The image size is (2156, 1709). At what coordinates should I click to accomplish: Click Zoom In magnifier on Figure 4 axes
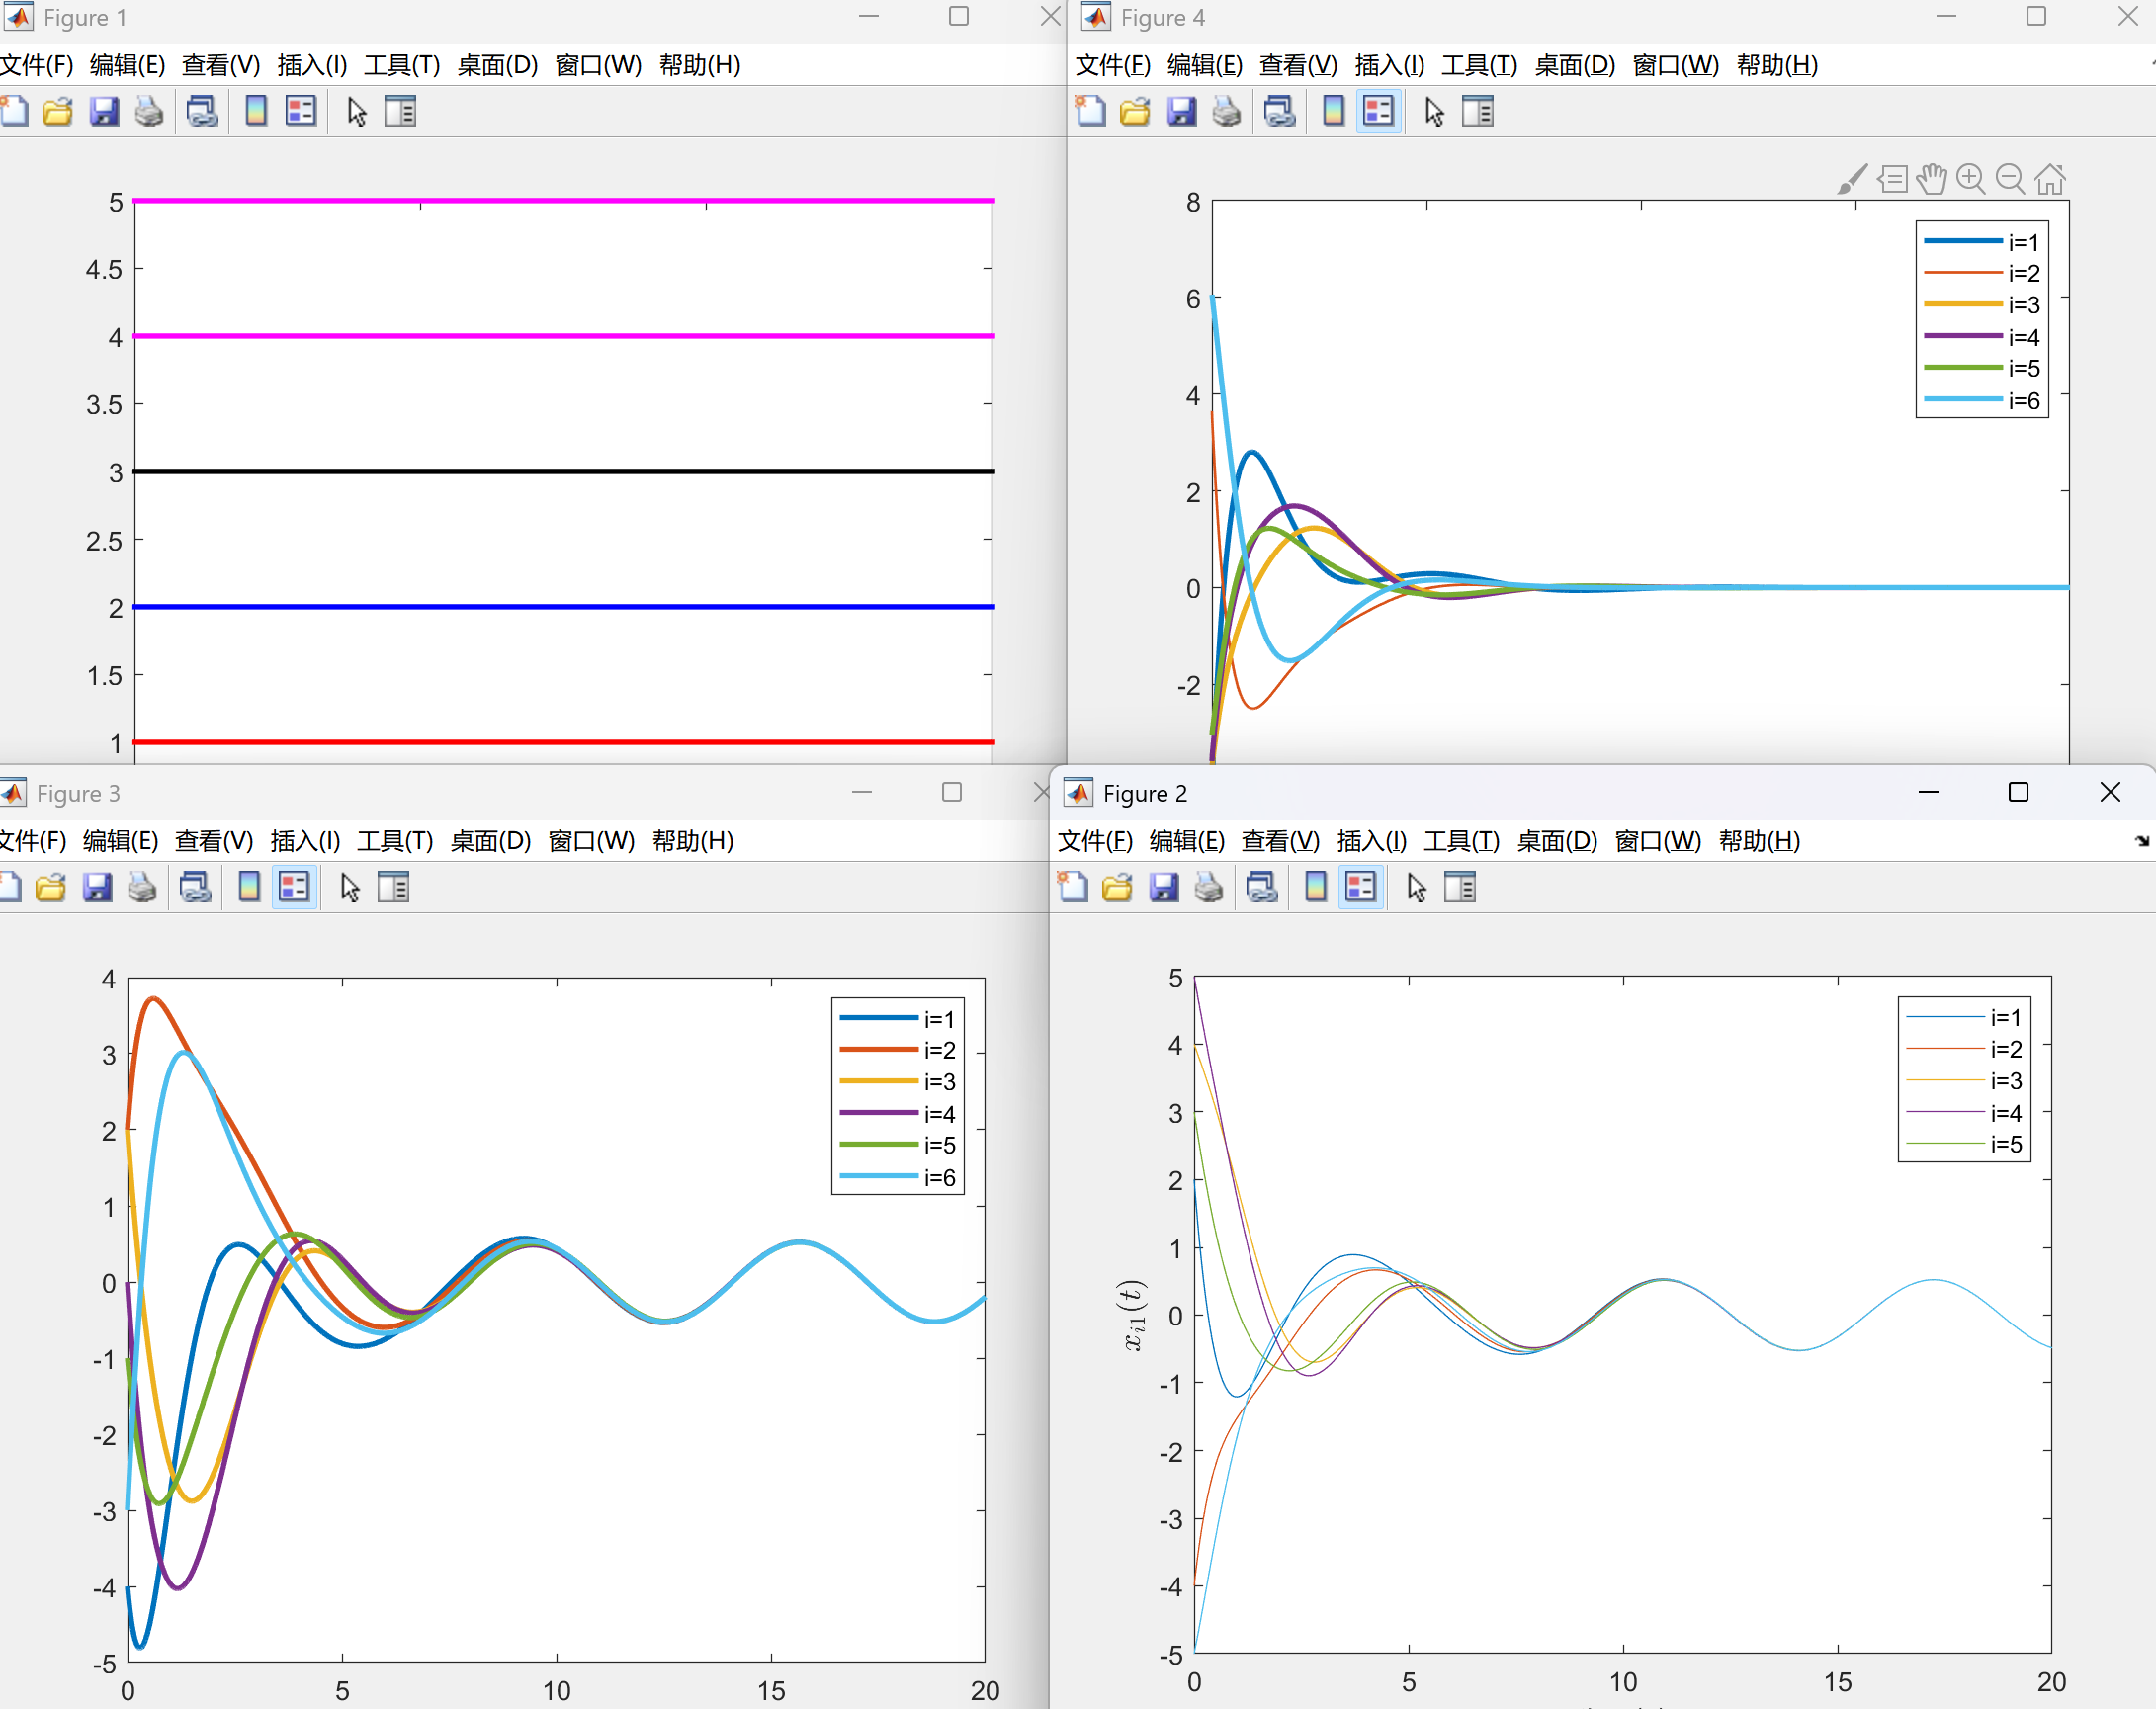coord(1971,179)
